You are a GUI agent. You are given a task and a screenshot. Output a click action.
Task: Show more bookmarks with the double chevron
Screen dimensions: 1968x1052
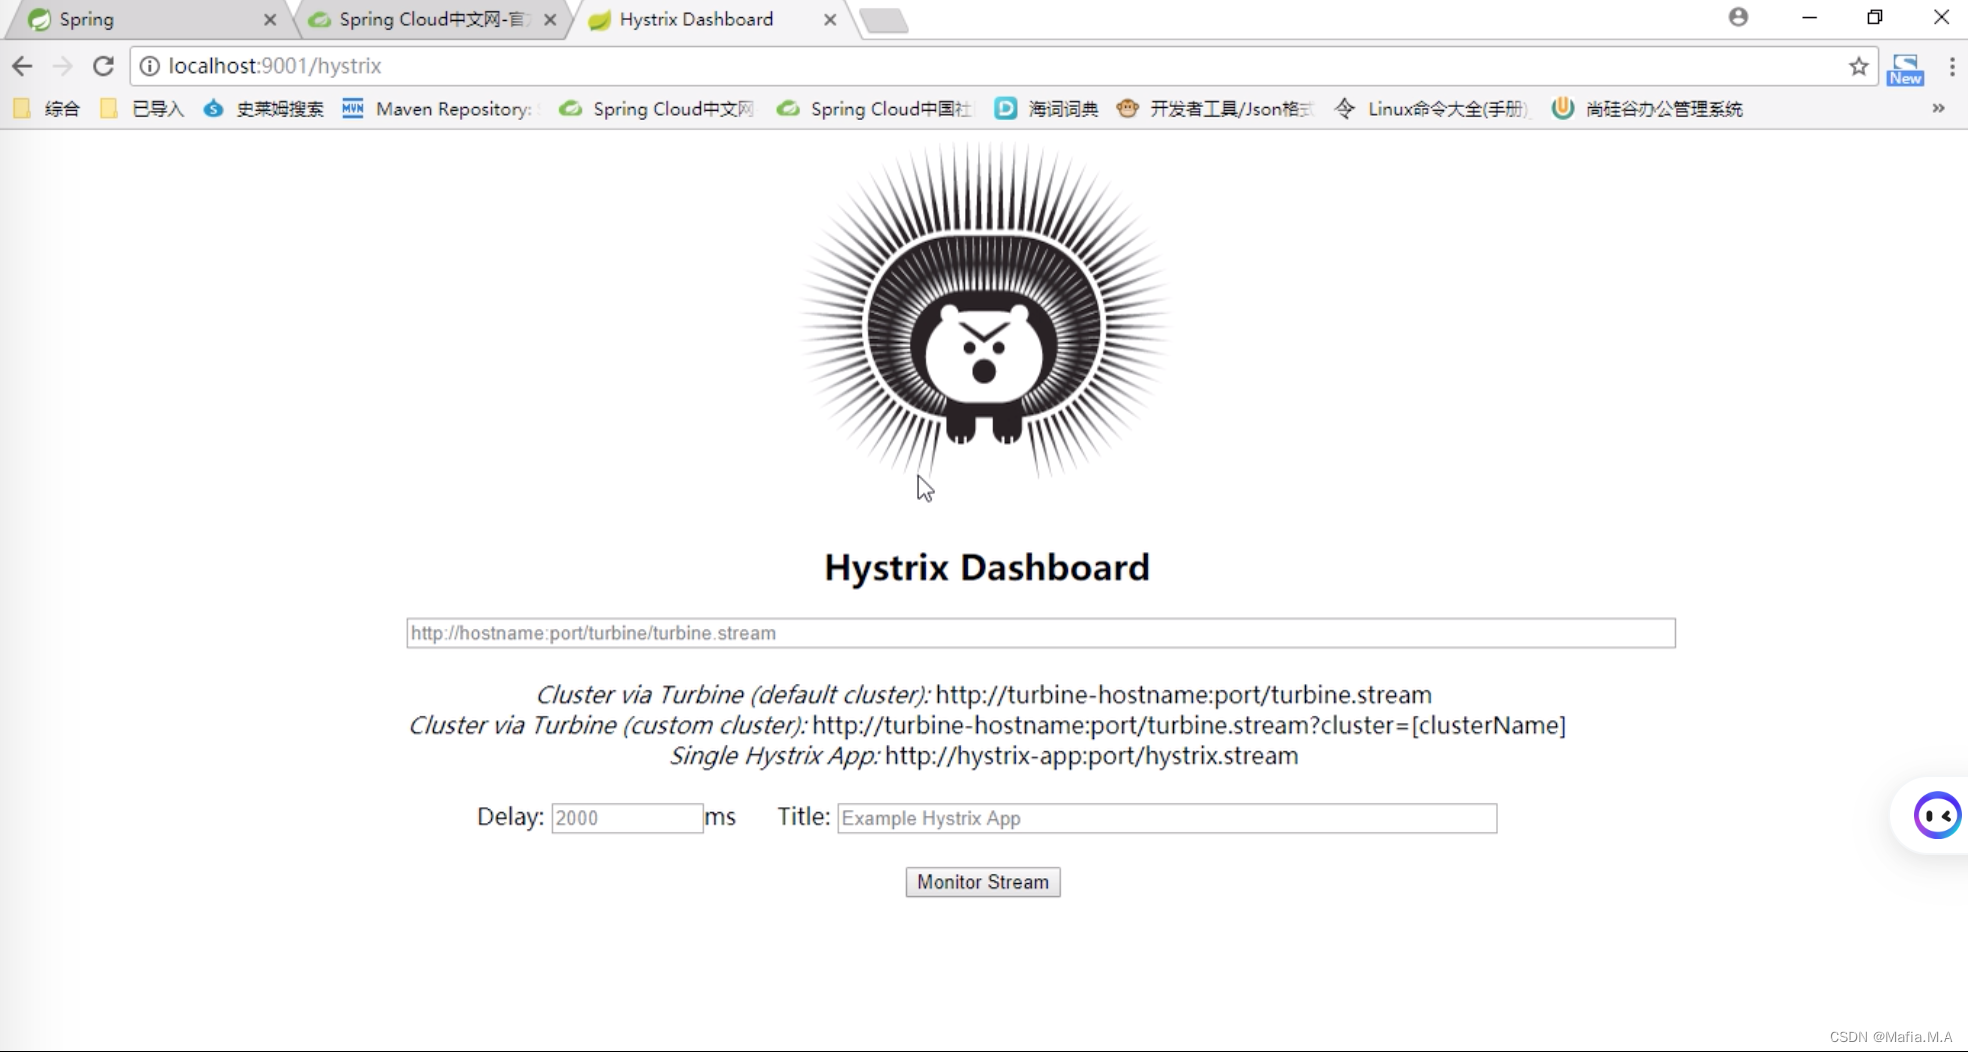[1938, 108]
